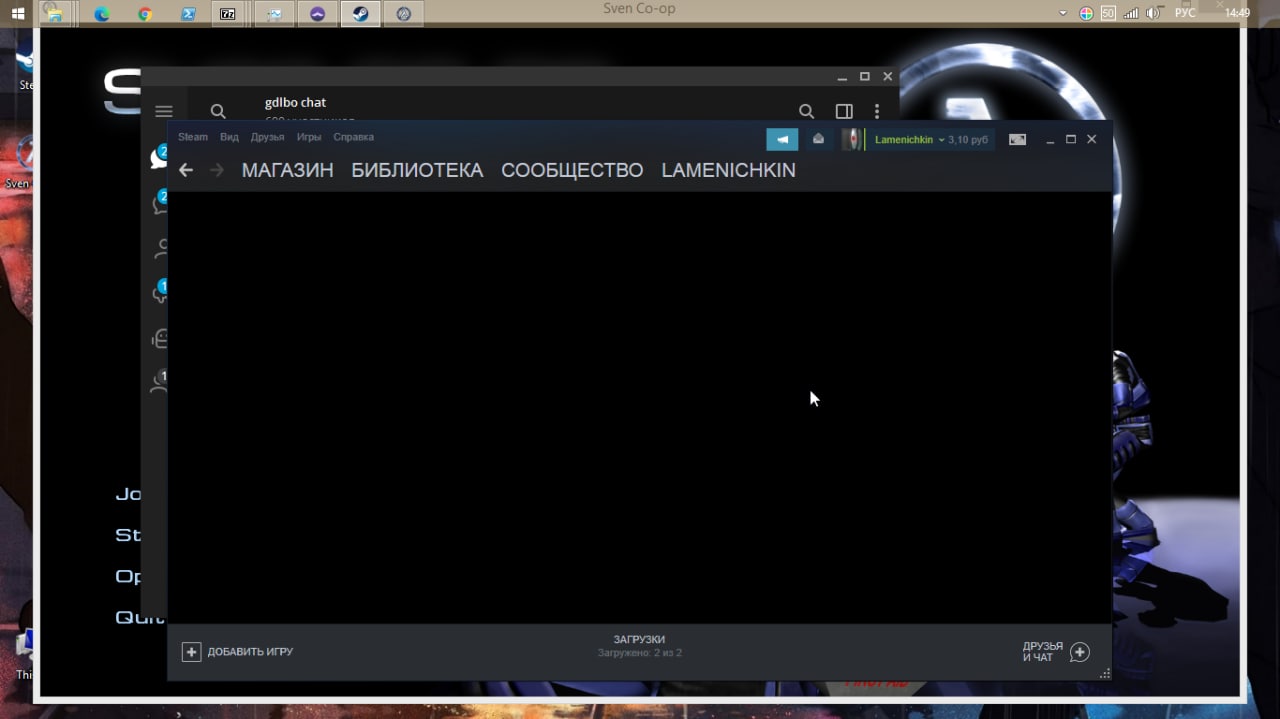
Task: Switch to БИБЛИОТЕКА tab
Action: tap(417, 170)
